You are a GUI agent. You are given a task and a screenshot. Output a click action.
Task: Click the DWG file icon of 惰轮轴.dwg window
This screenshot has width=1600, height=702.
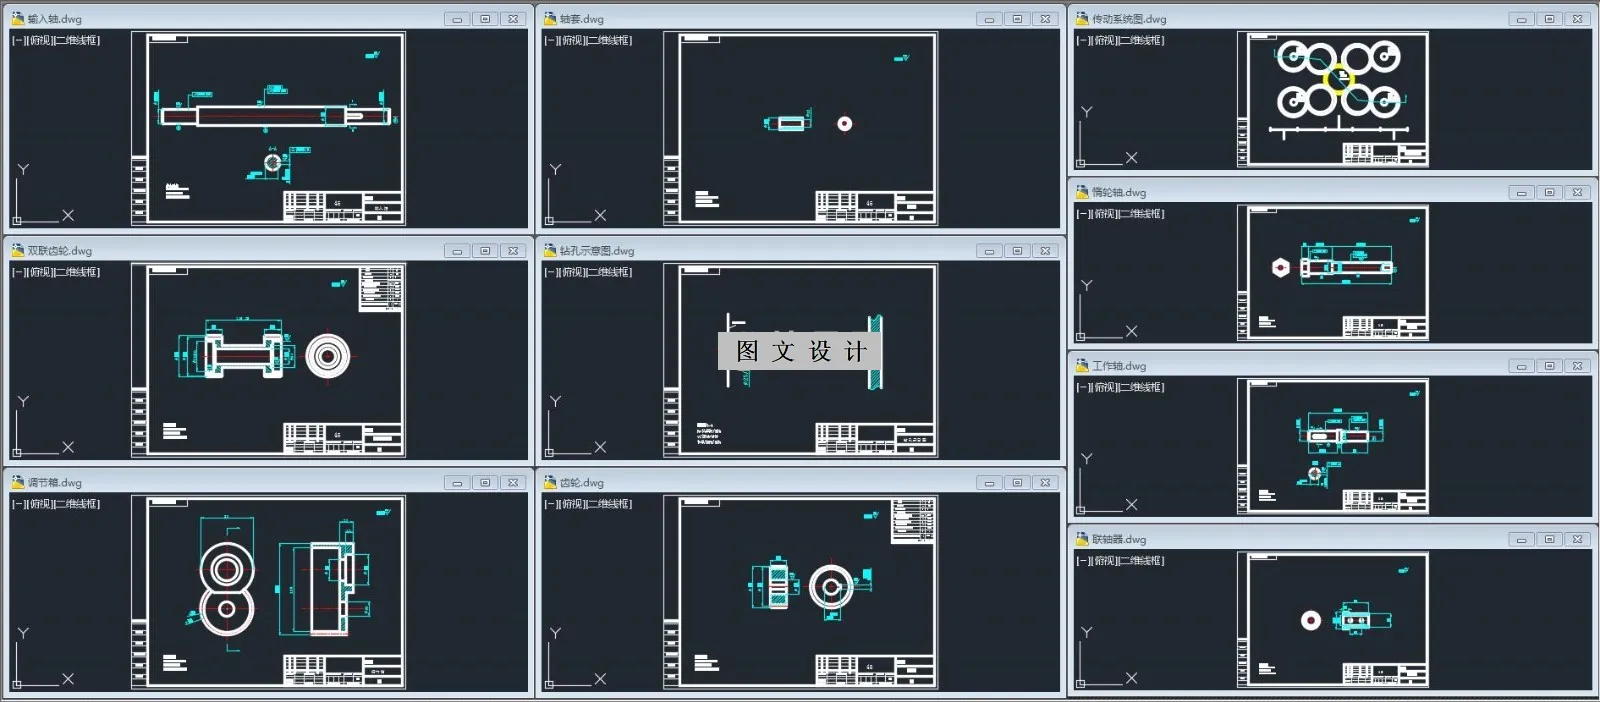point(1082,192)
